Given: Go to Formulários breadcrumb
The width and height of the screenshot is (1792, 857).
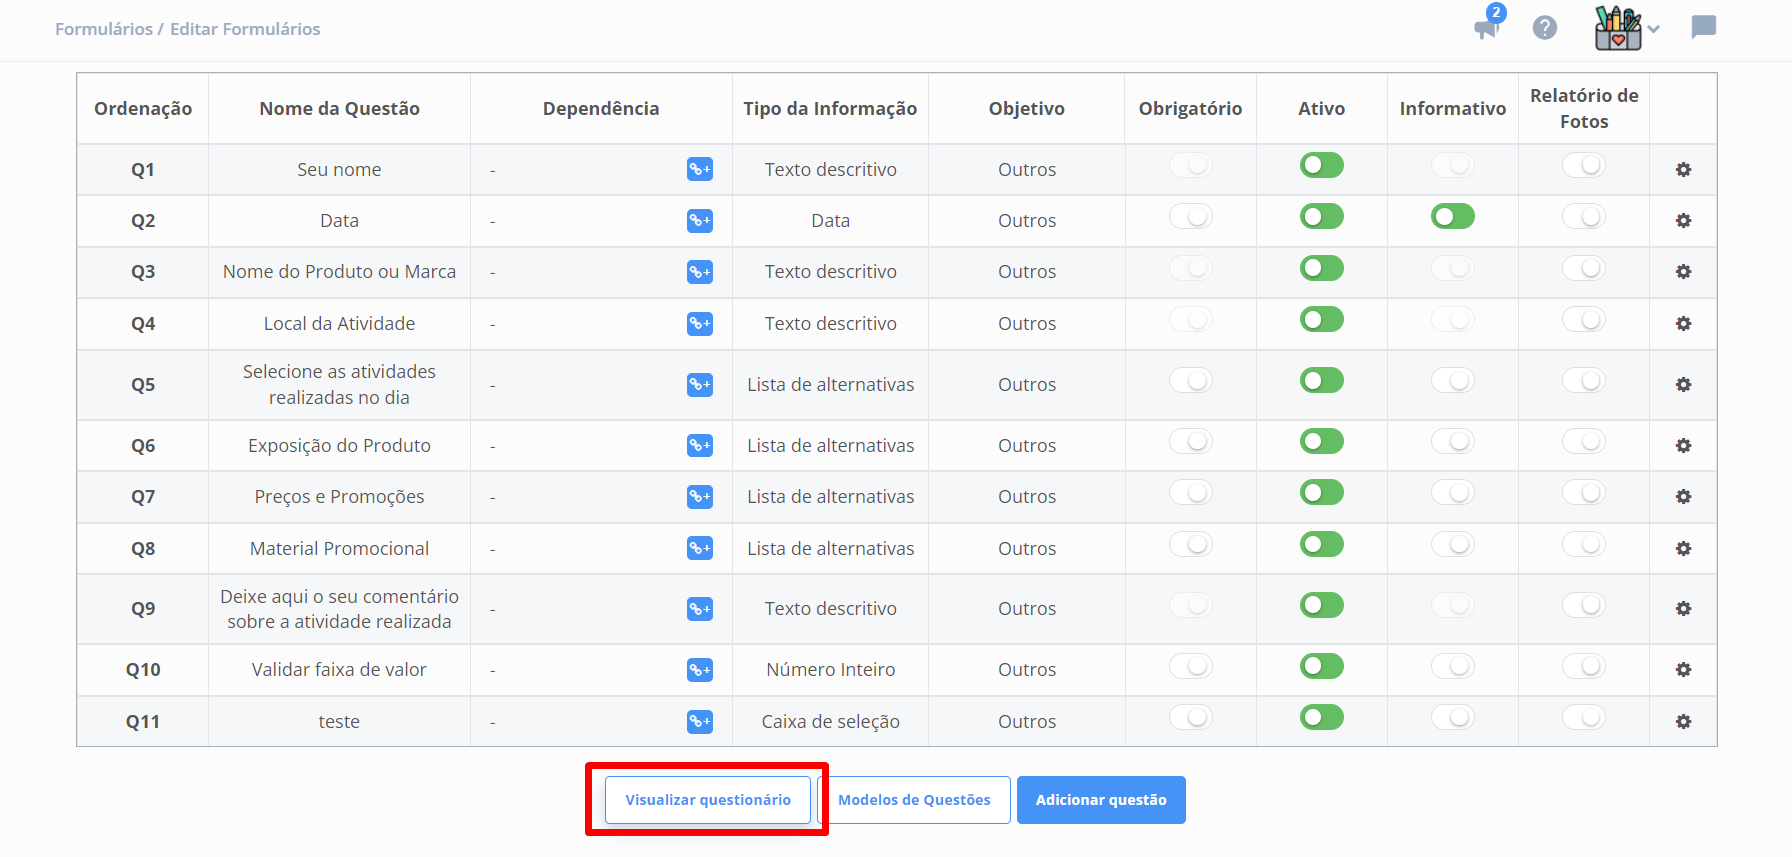Looking at the screenshot, I should click(x=103, y=29).
